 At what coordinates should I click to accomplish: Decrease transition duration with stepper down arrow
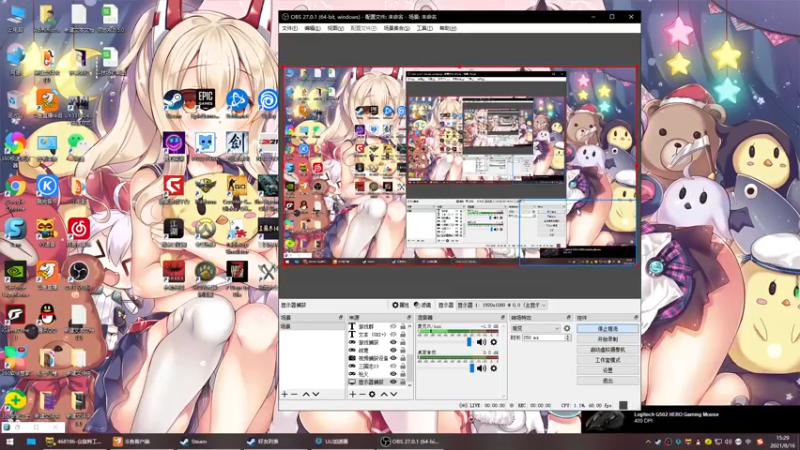coord(568,339)
